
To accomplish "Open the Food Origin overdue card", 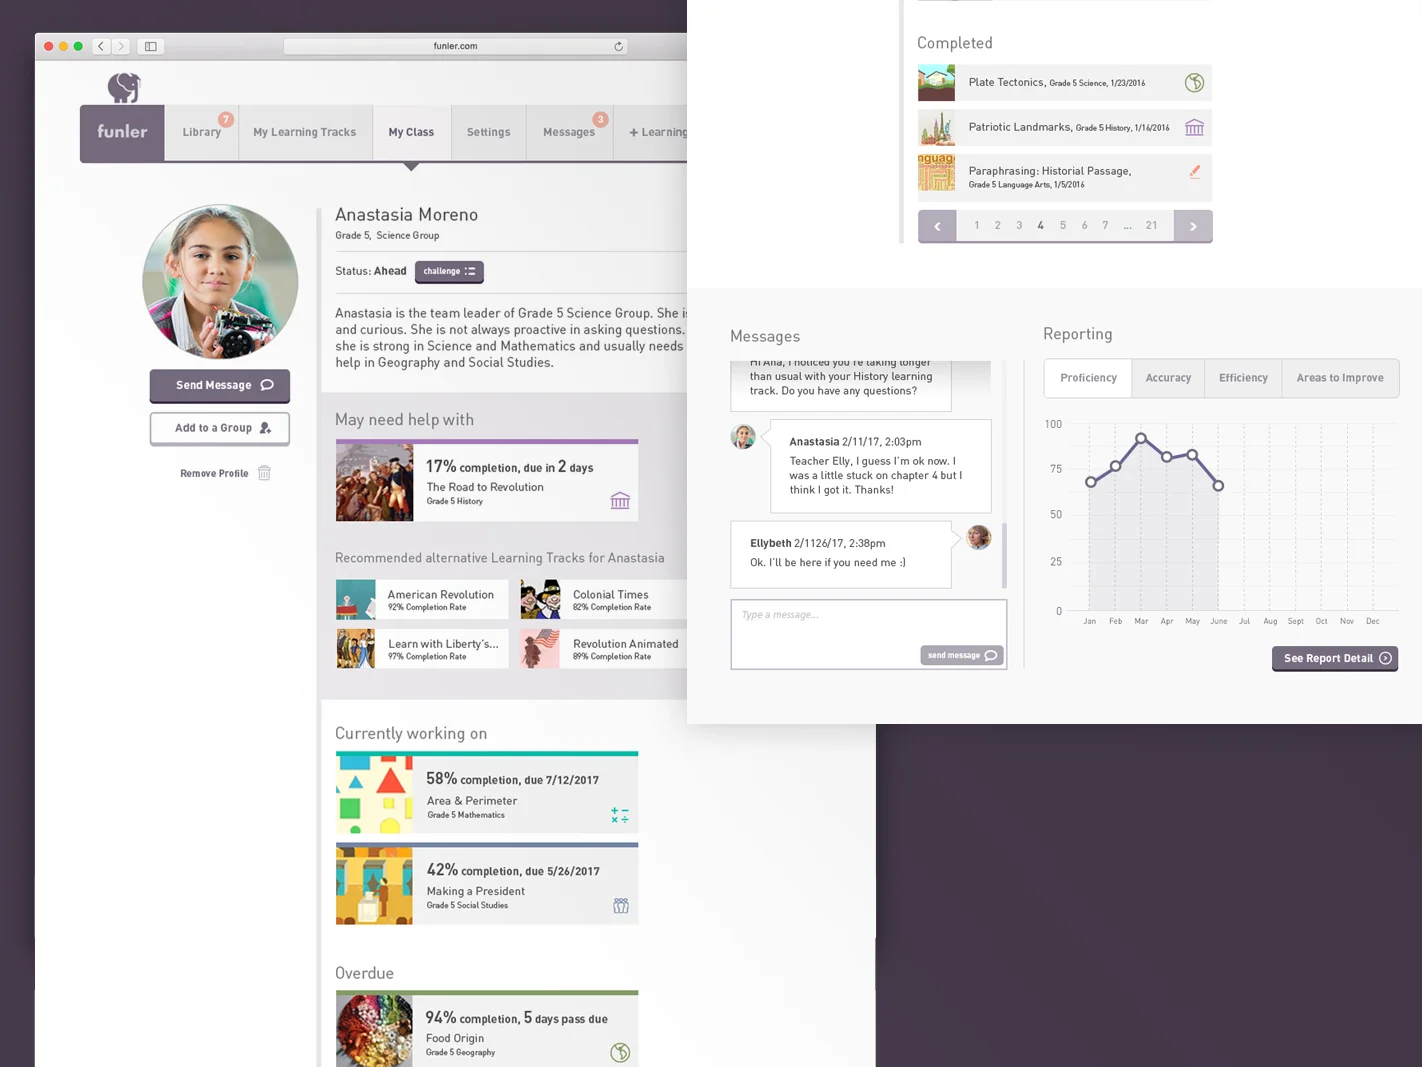I will coord(487,1029).
